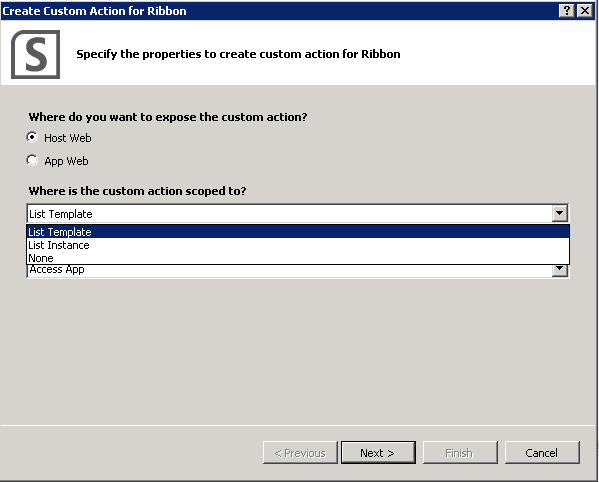Click the help question mark button
The image size is (599, 482).
coord(567,11)
